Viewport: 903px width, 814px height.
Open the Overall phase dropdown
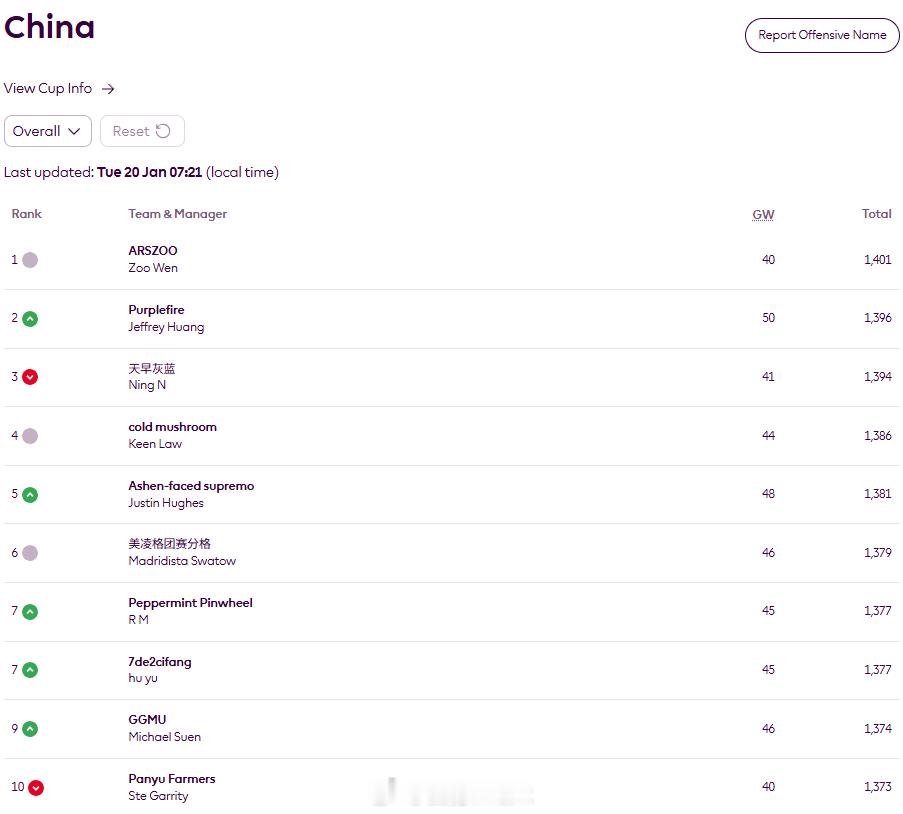(47, 131)
